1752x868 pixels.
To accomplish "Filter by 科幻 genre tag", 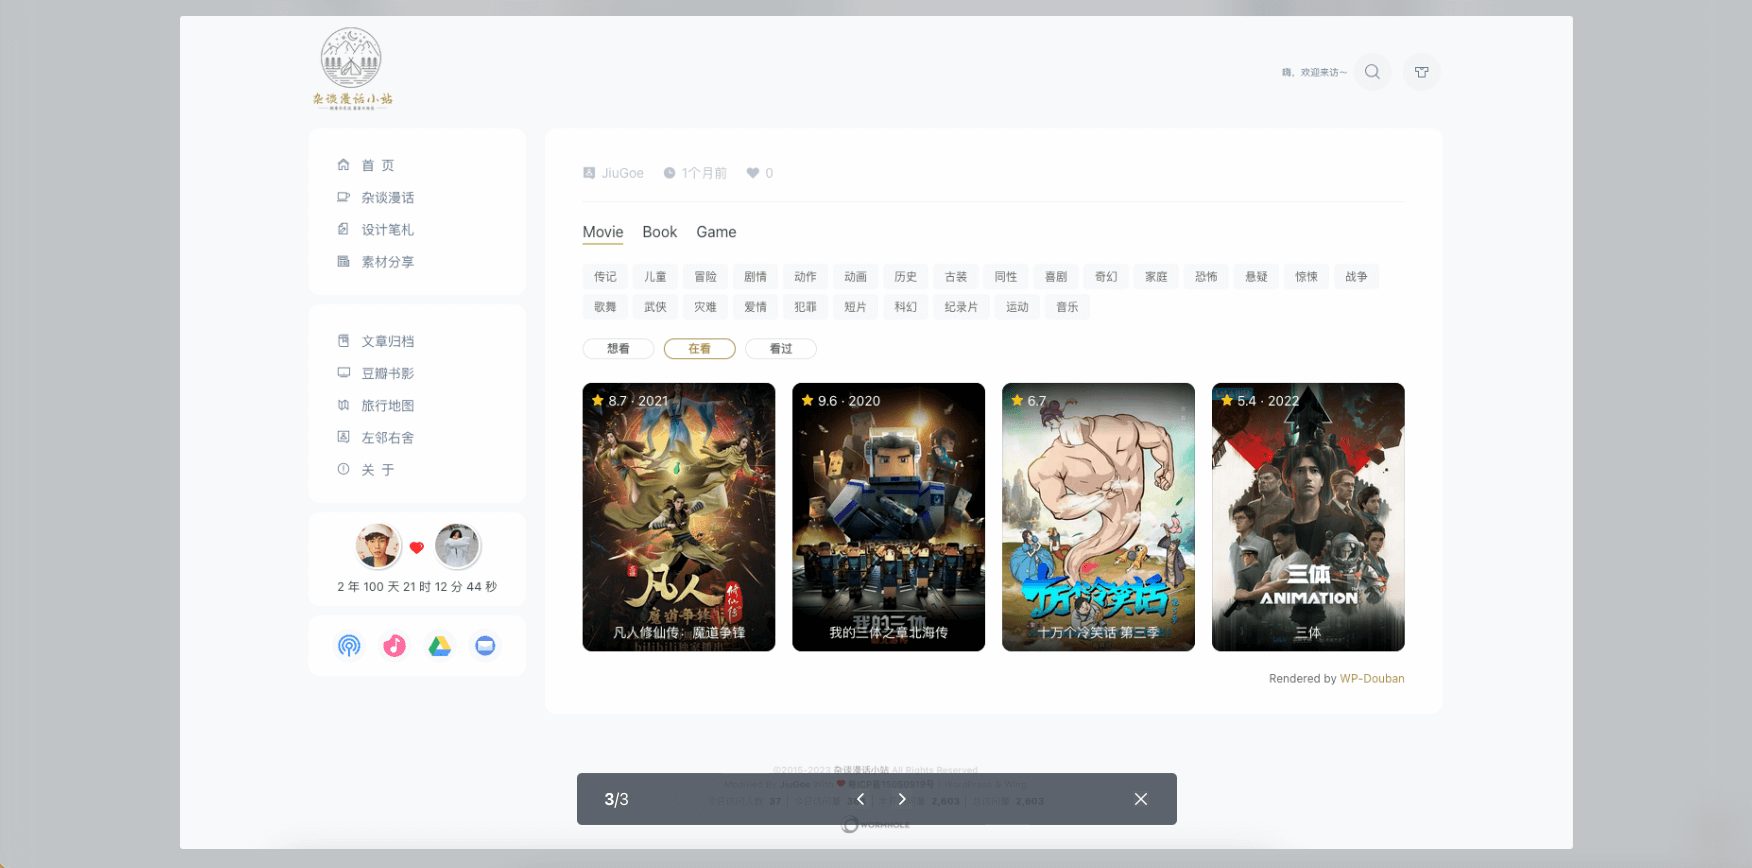I will click(x=905, y=307).
